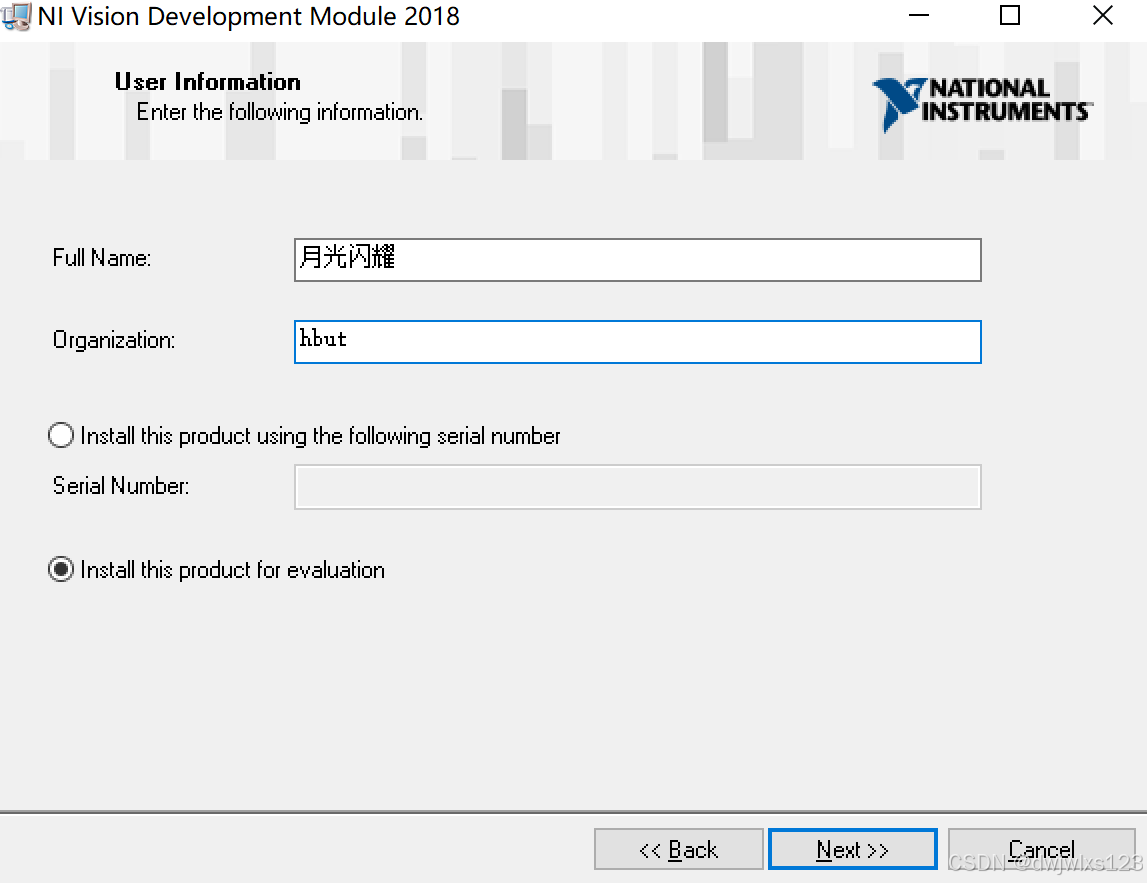
Task: Select "Install this product using the following serial number"
Action: pyautogui.click(x=60, y=435)
